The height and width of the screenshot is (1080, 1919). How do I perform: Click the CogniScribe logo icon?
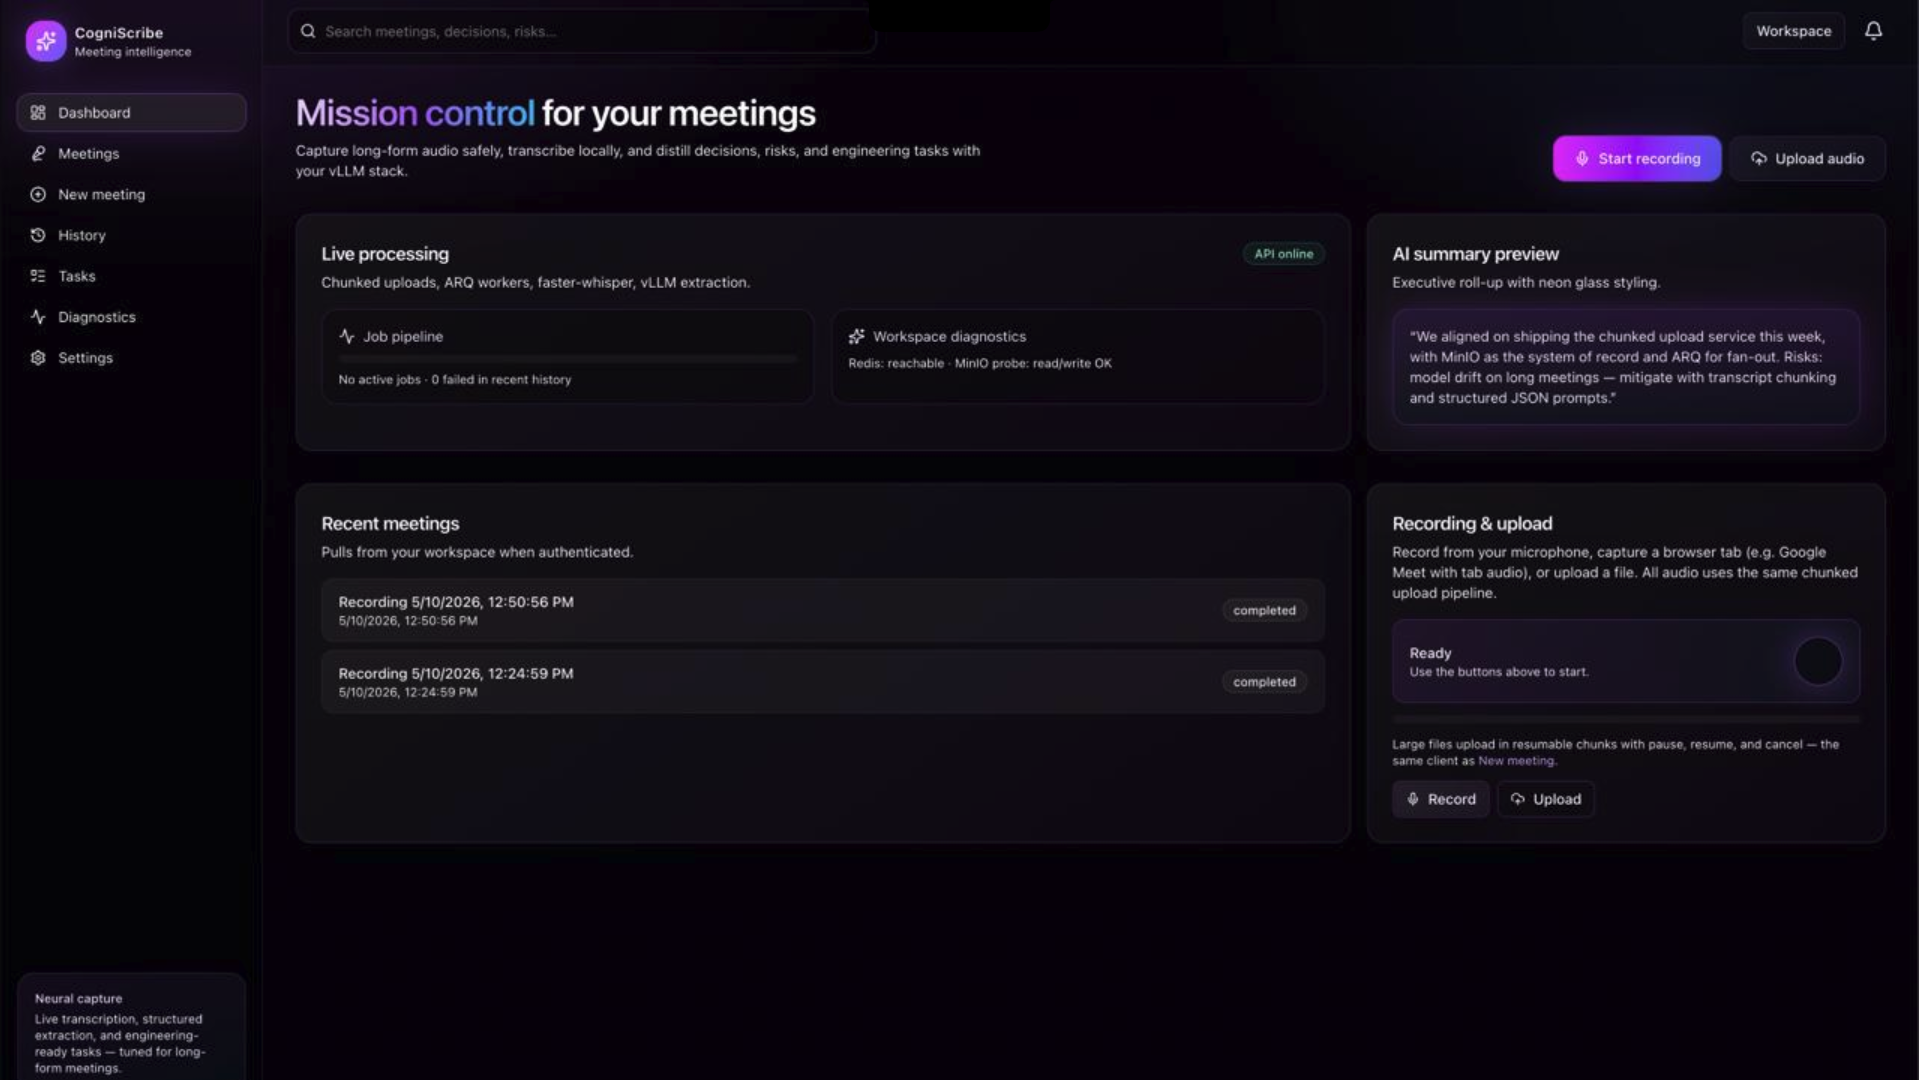[46, 41]
